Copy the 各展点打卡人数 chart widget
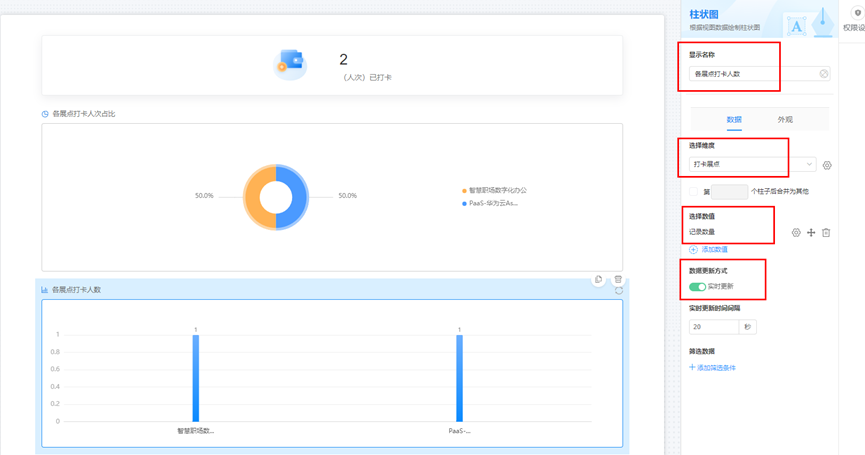 598,280
